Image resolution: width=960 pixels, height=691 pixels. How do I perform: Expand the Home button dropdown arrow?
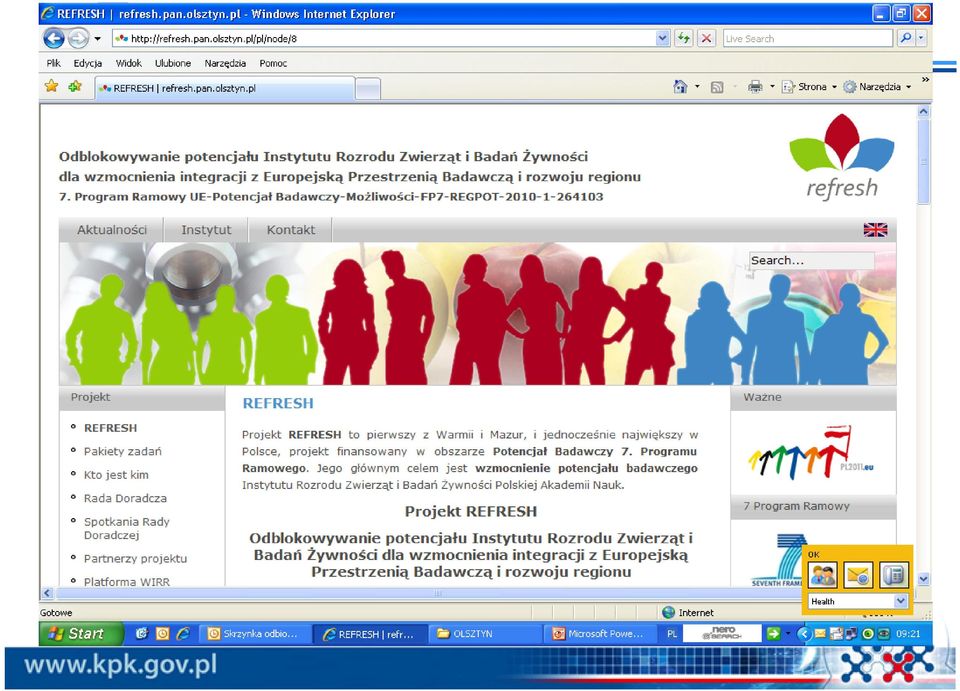coord(697,87)
